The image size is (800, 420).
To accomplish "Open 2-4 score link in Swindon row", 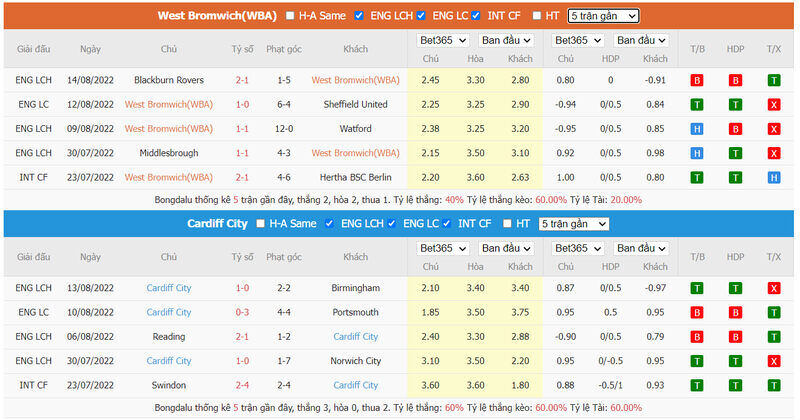I will [242, 385].
